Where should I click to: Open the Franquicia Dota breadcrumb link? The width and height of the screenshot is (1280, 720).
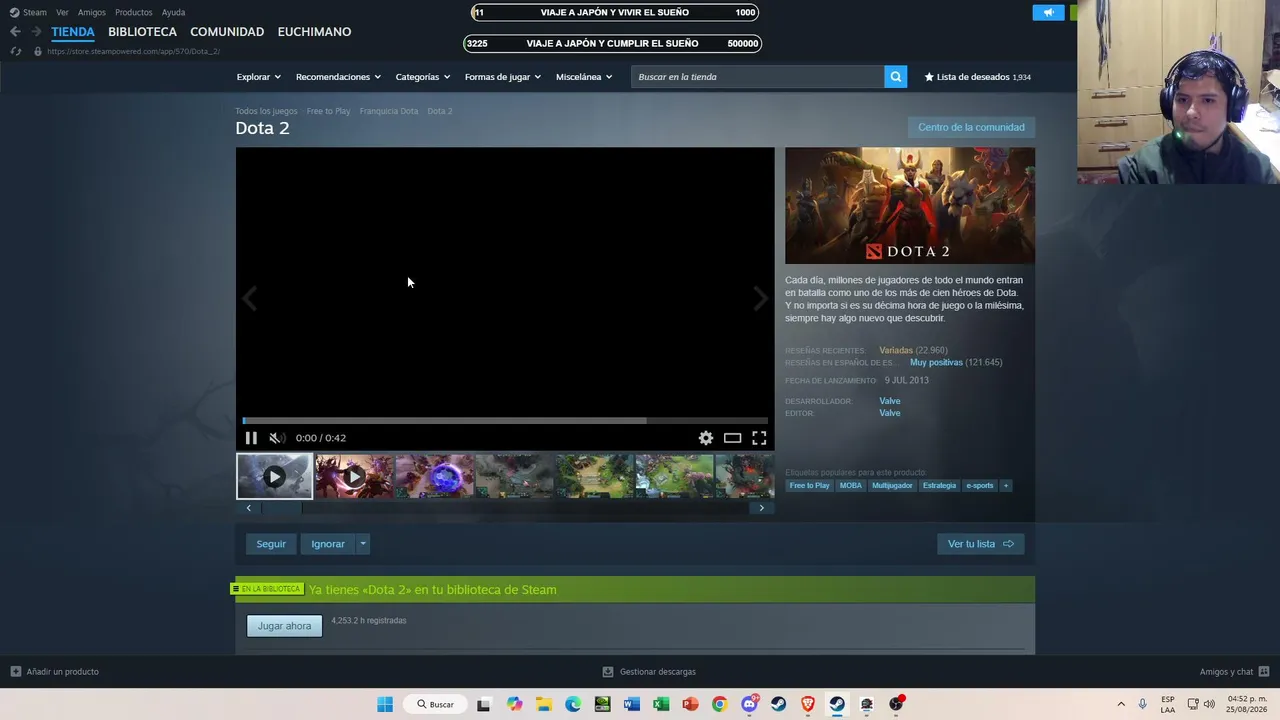point(389,111)
